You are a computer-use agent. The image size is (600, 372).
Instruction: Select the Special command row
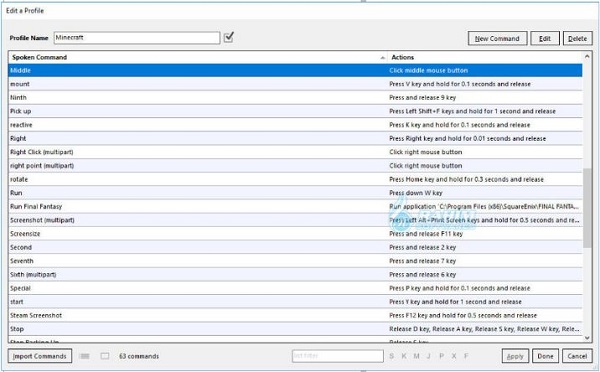click(295, 288)
